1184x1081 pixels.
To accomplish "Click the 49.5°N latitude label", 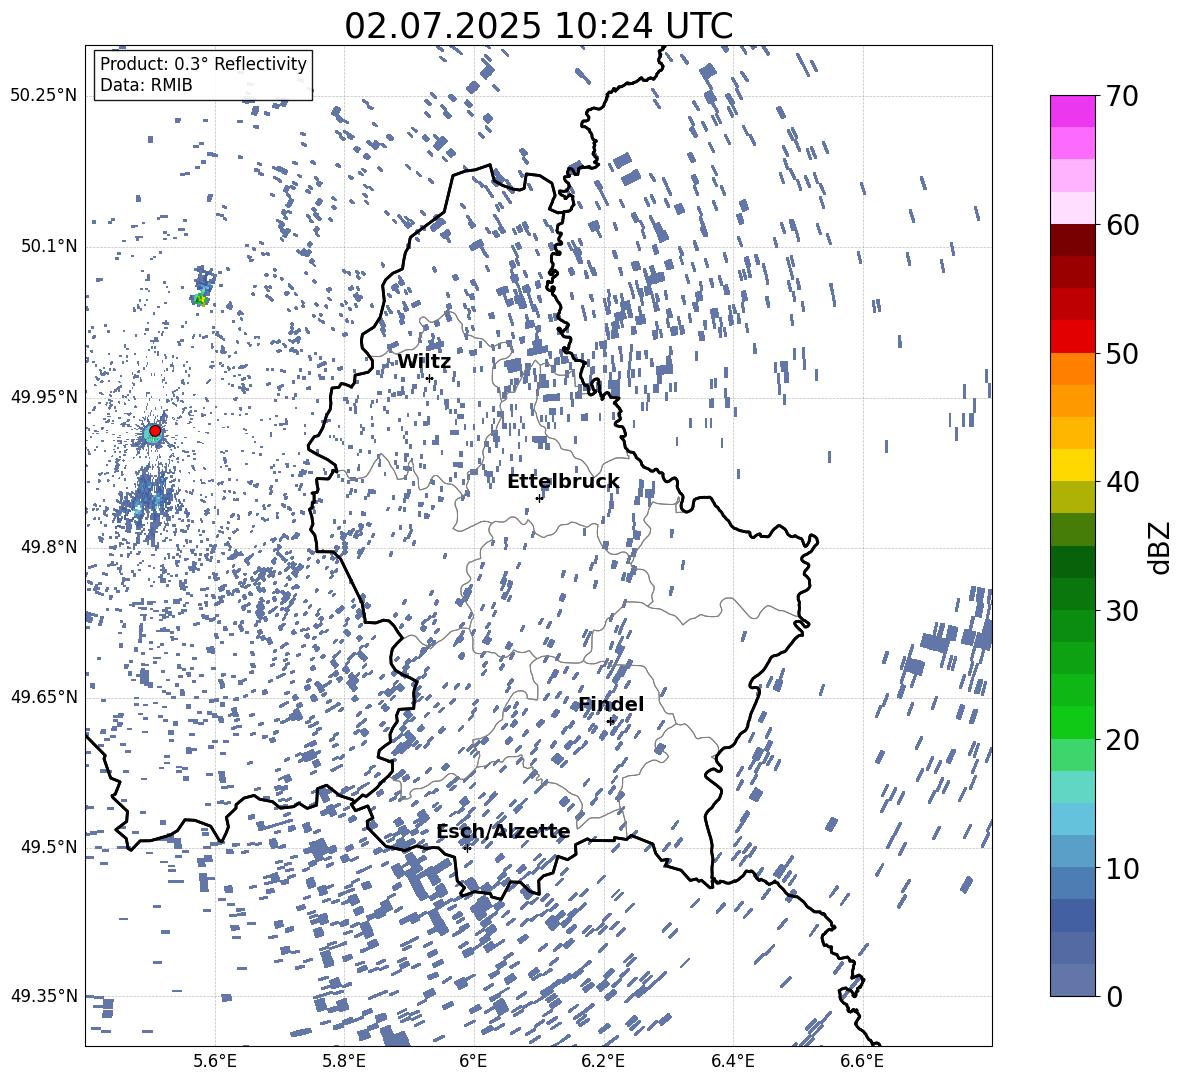I will pyautogui.click(x=49, y=846).
